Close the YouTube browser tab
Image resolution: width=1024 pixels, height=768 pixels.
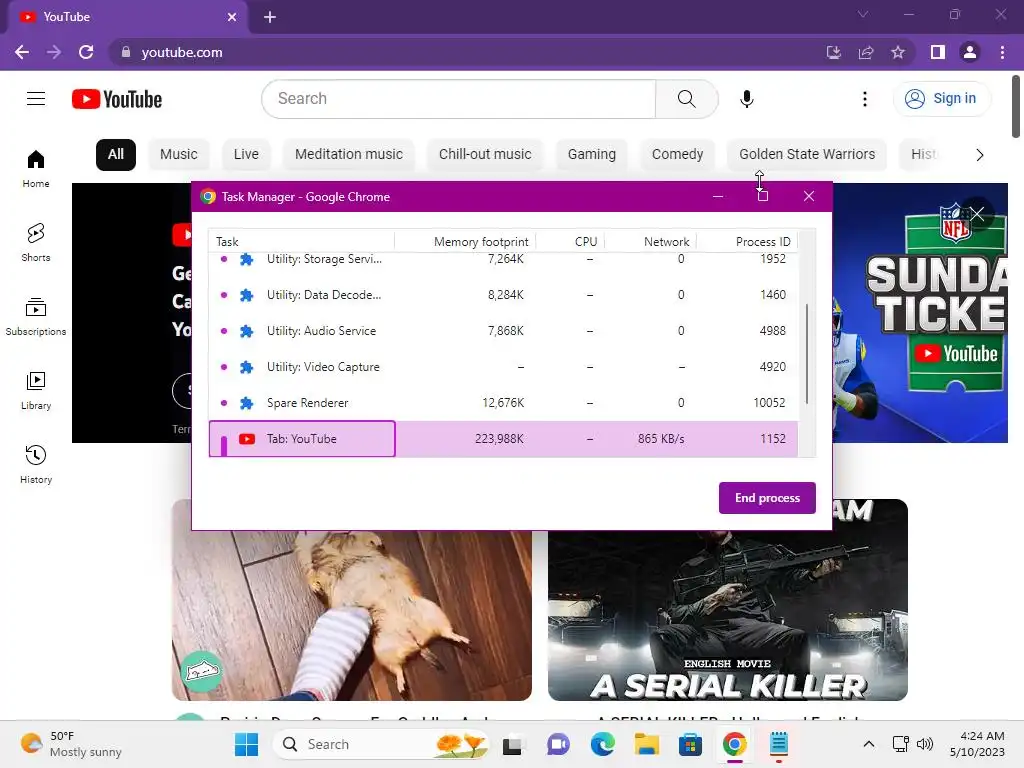point(232,17)
